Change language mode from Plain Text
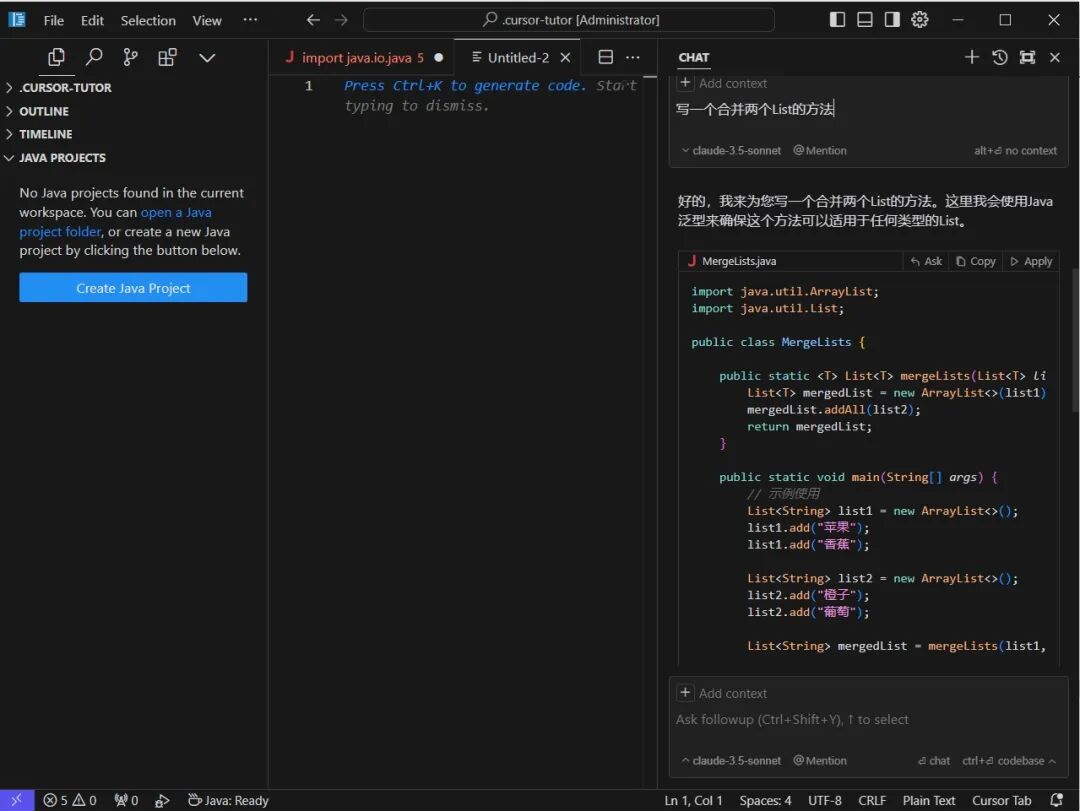The image size is (1080, 811). 928,801
